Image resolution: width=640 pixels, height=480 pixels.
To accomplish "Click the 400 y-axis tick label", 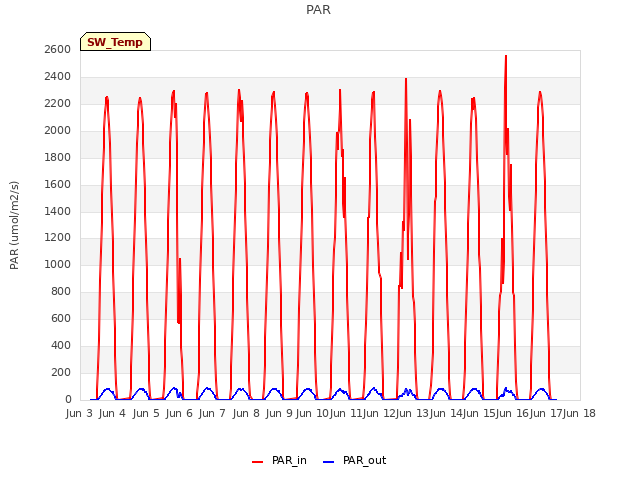I will click(x=61, y=345).
